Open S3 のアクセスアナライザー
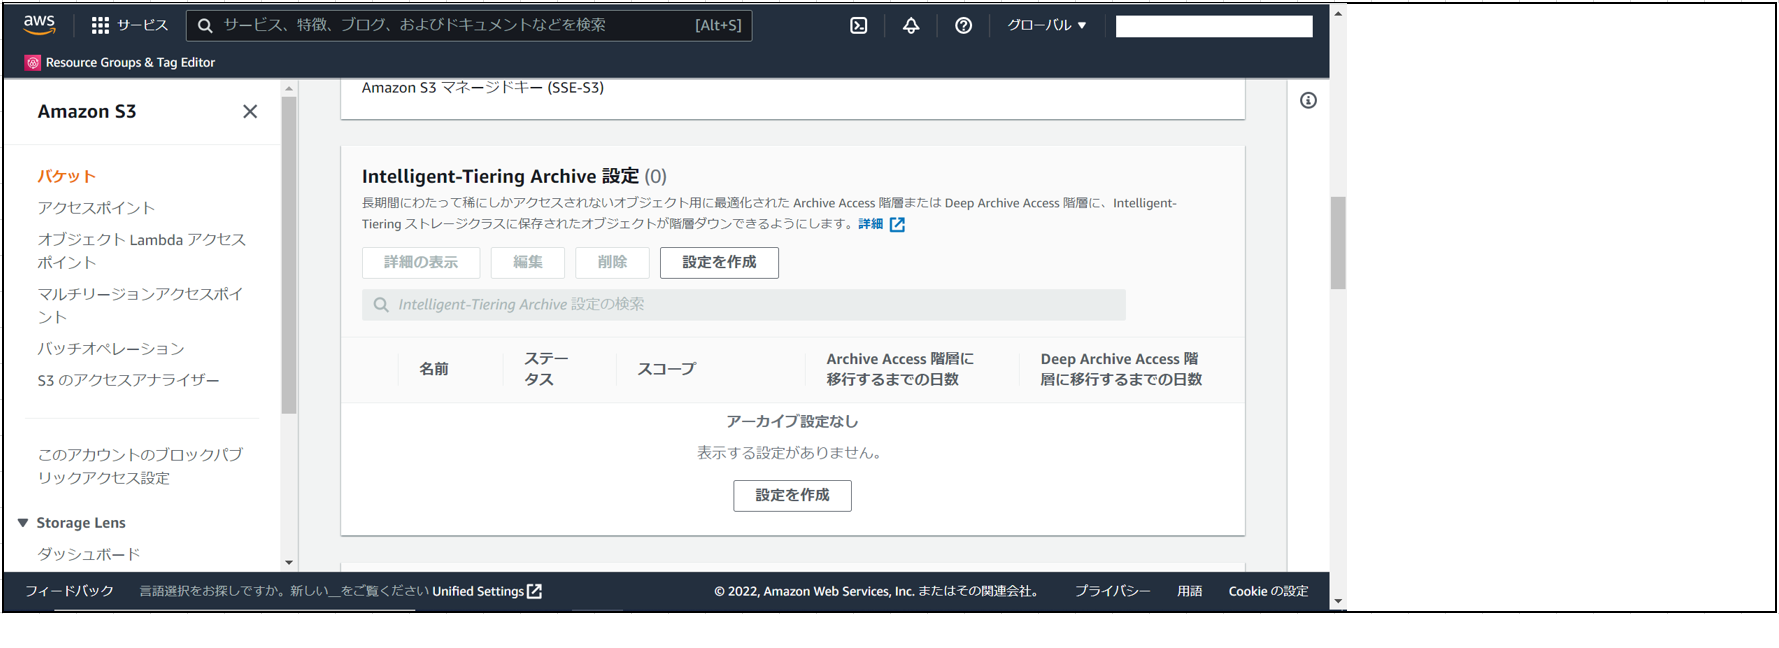 tap(128, 380)
